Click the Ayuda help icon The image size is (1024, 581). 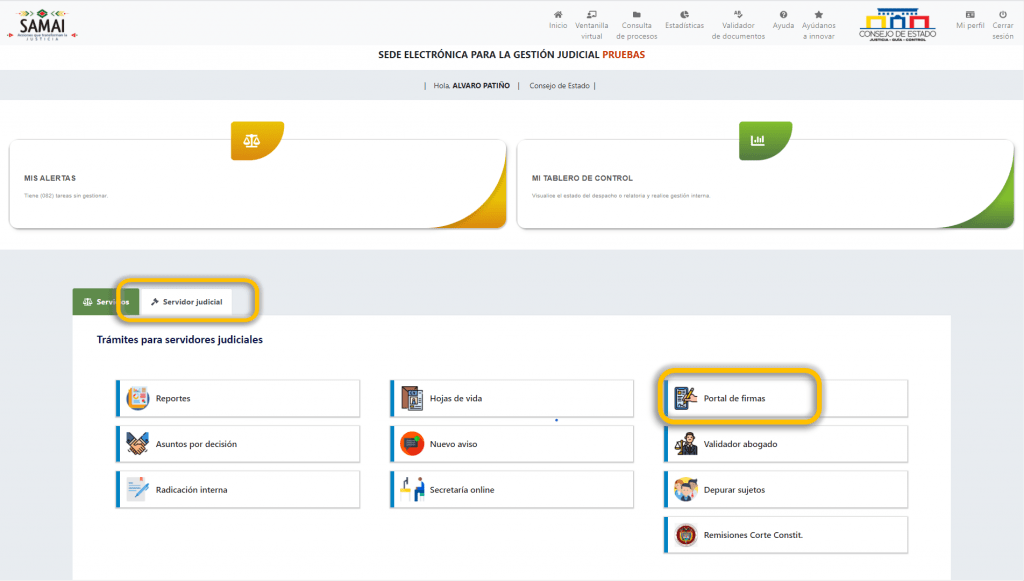[x=783, y=15]
